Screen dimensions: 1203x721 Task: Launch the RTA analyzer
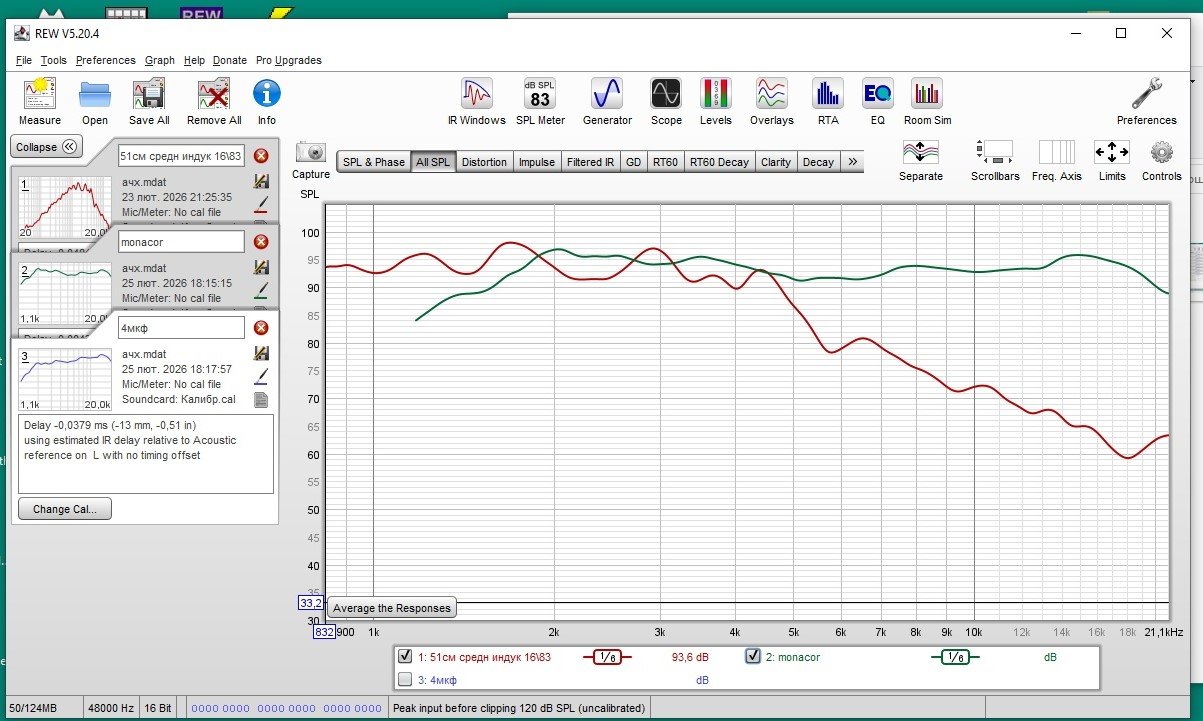coord(828,102)
